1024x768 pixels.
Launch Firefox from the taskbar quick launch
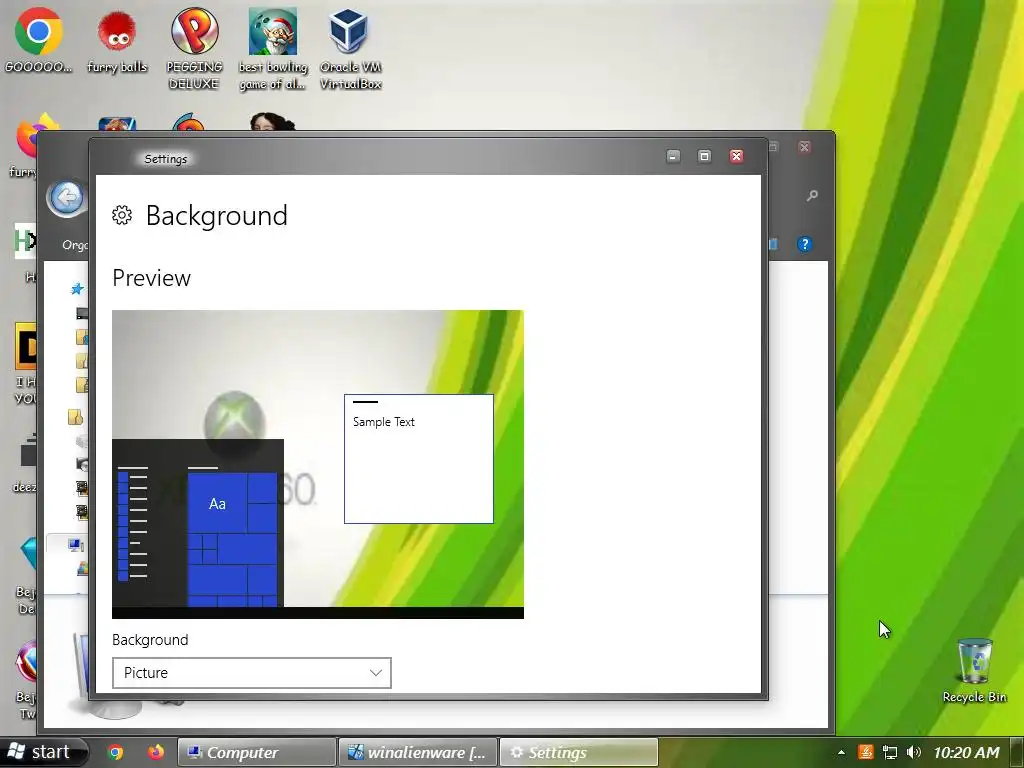[x=155, y=752]
